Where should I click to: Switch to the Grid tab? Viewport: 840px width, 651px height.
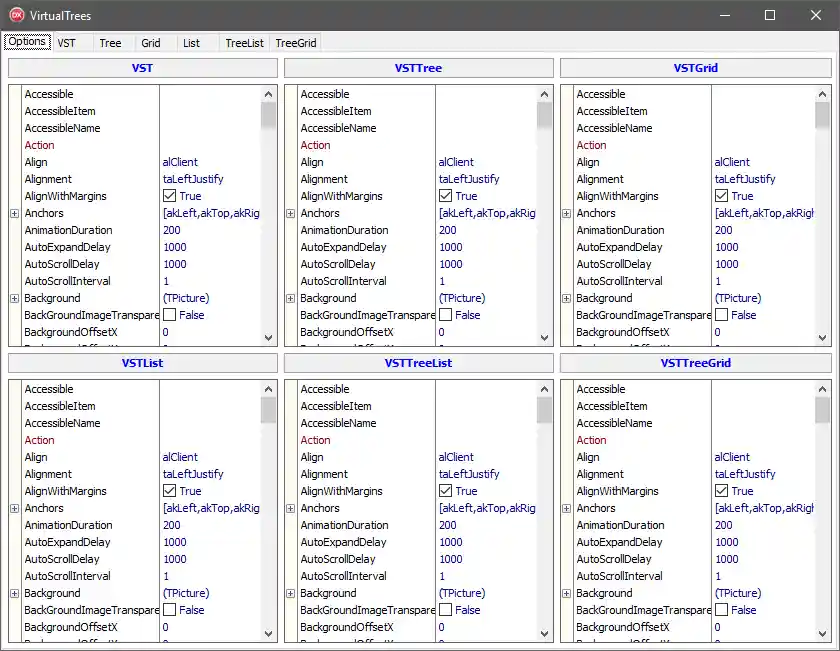pos(151,42)
